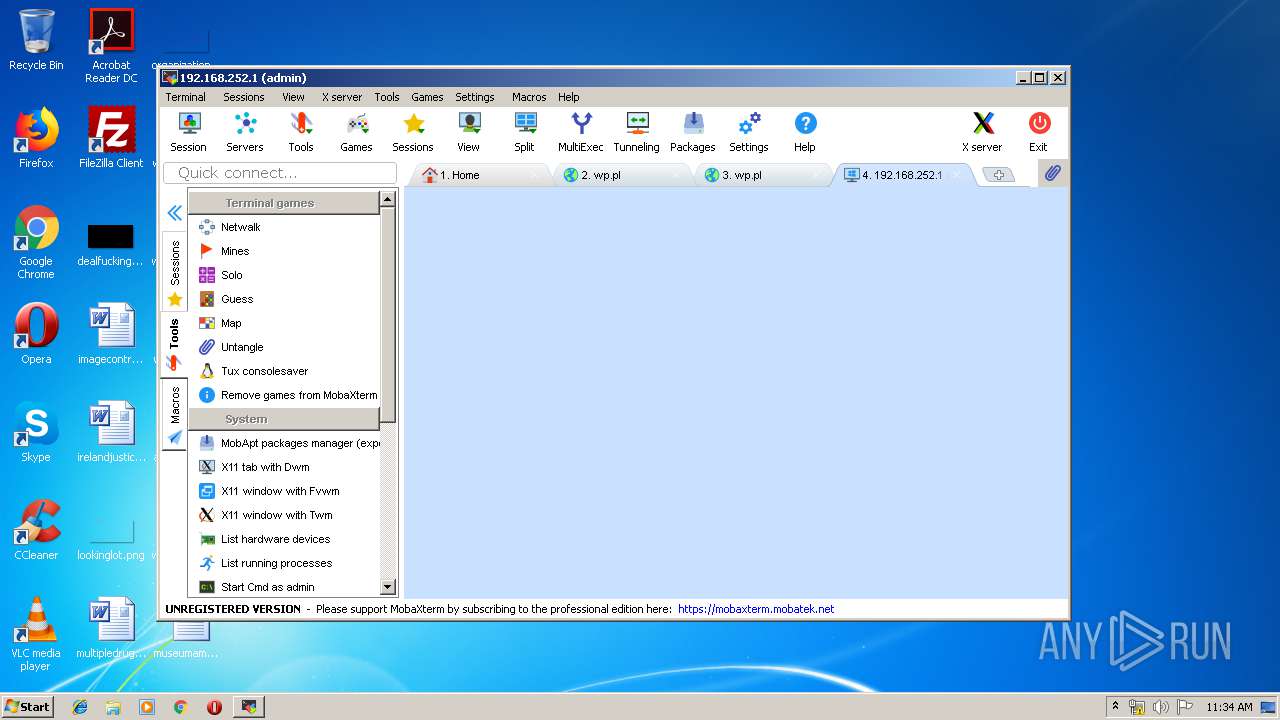Open the Tools toolbar icon

click(301, 132)
